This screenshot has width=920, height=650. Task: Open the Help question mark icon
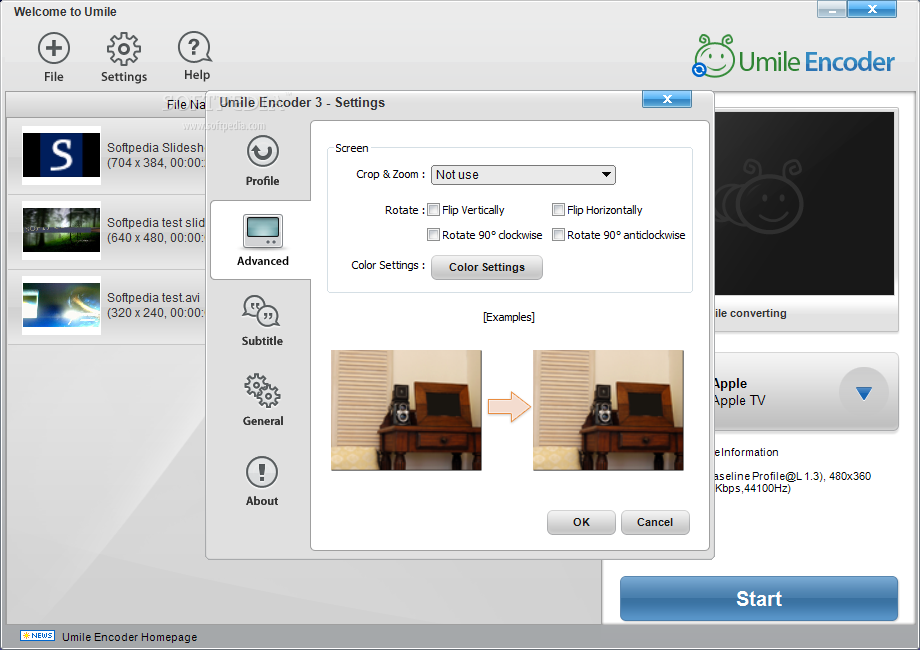point(195,48)
